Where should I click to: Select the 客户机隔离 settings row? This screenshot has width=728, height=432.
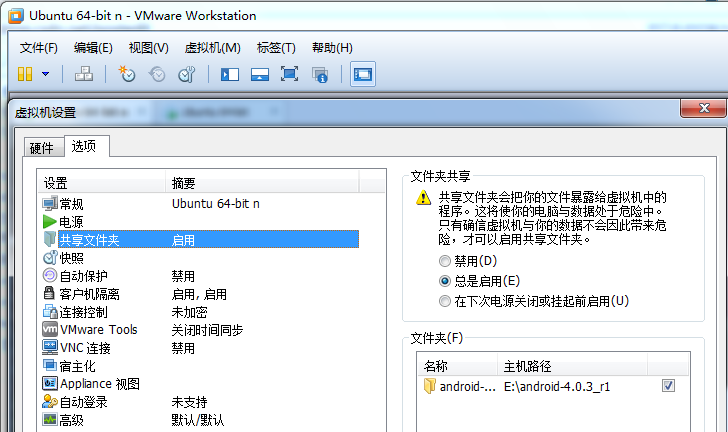pos(200,294)
